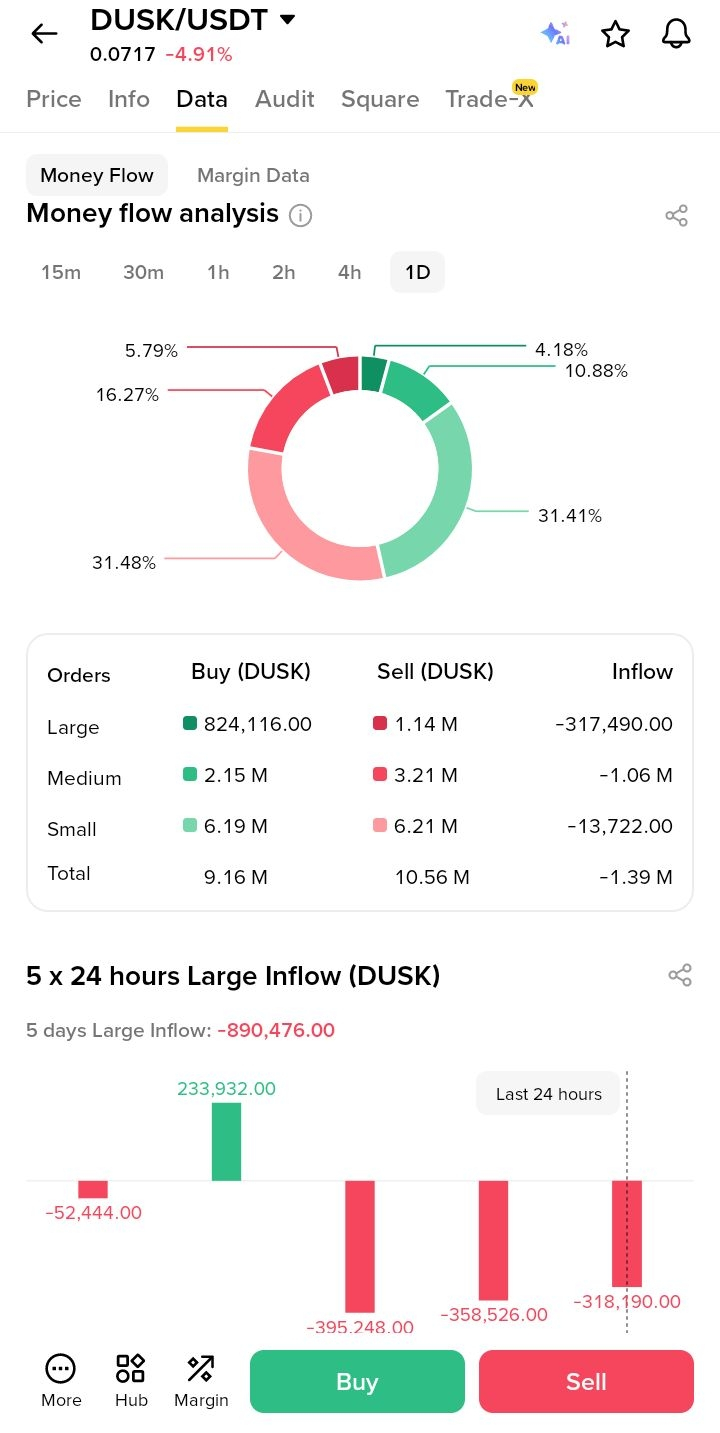
Task: Open Money flow analysis info icon
Action: coord(300,215)
